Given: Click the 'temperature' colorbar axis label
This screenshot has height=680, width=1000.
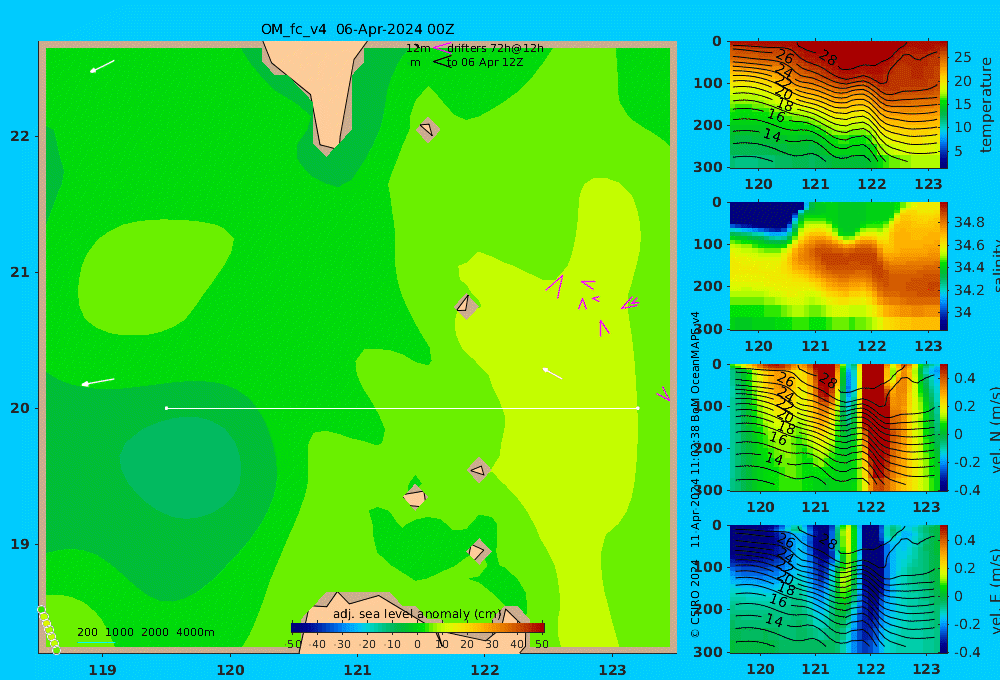Looking at the screenshot, I should tap(987, 105).
